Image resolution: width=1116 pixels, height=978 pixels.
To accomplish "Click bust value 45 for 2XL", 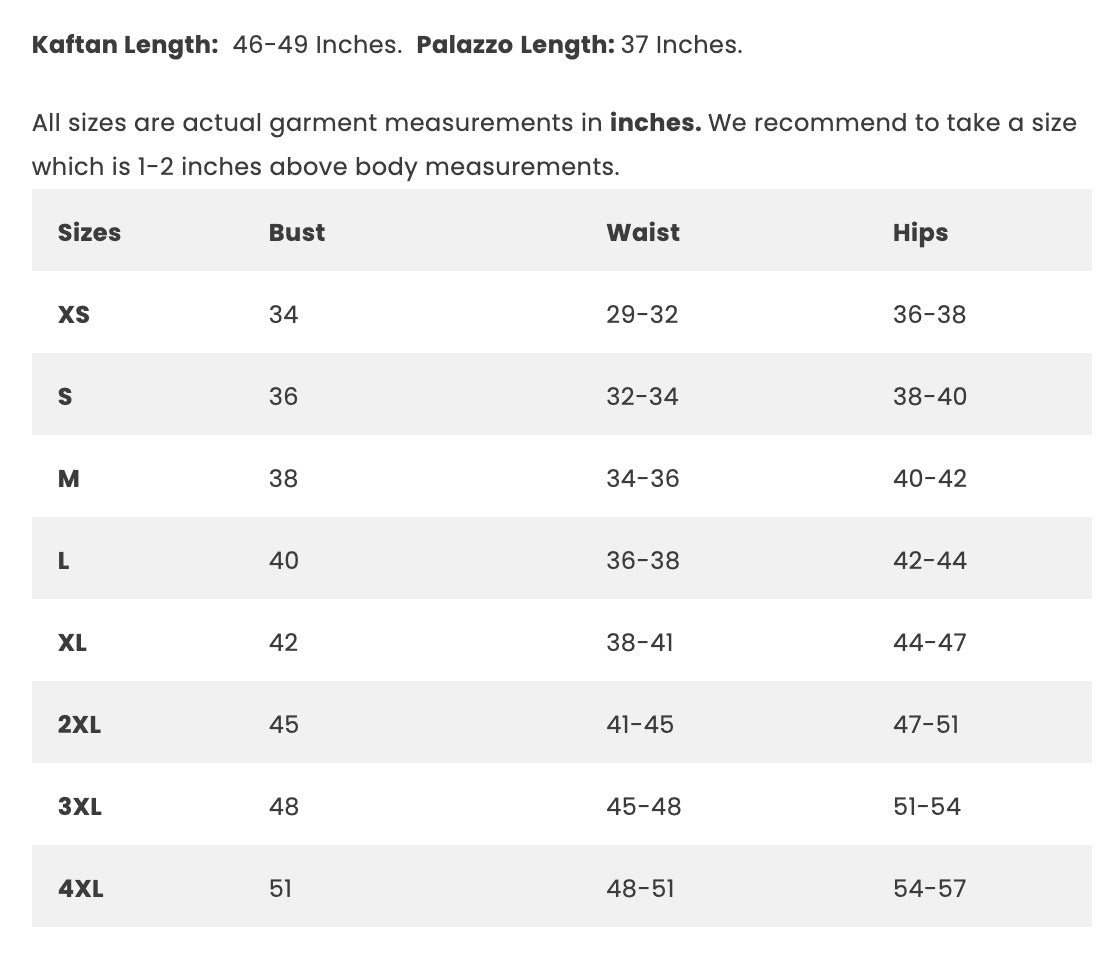I will [x=284, y=724].
